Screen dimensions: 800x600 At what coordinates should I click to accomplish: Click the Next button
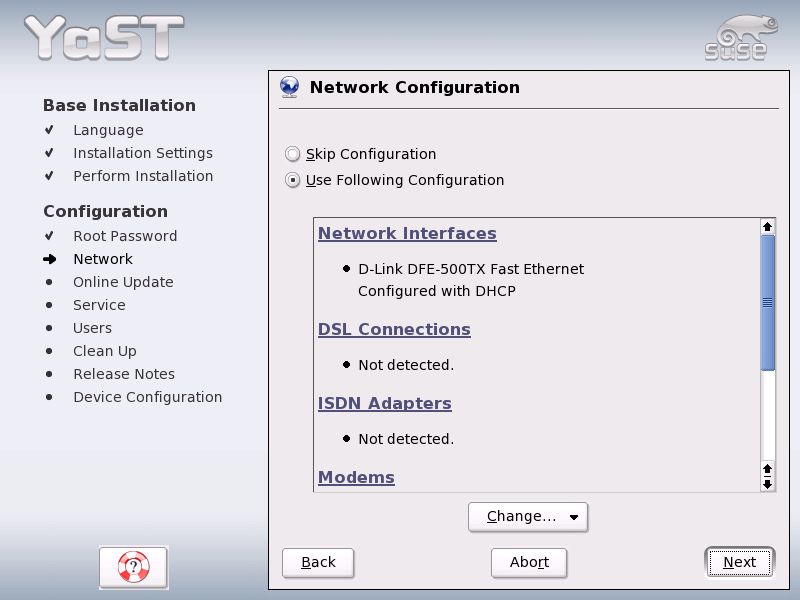pos(739,562)
